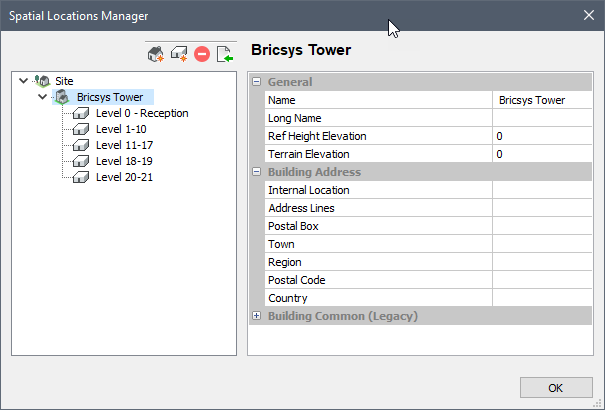Select Level 0 - Reception story

[x=142, y=113]
